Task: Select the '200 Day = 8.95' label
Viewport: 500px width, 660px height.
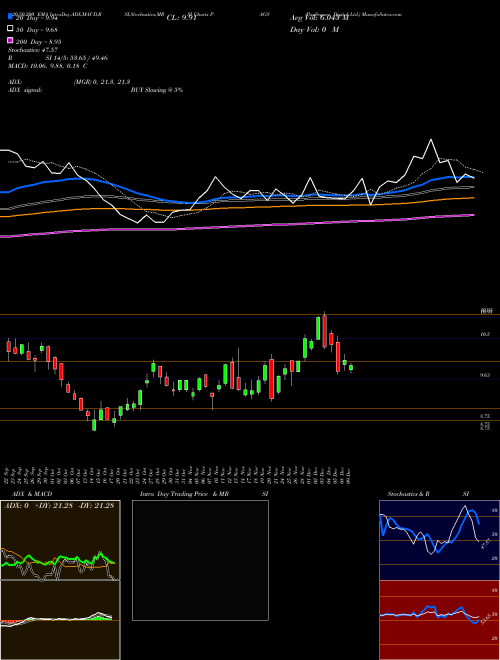Action: 38,41
